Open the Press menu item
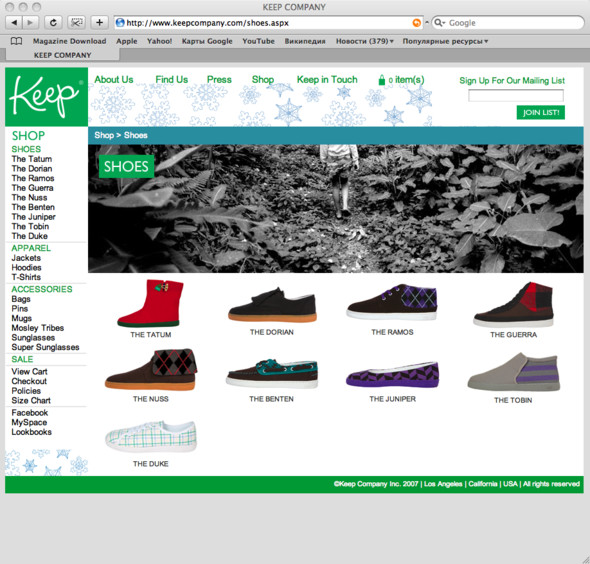The width and height of the screenshot is (590, 564). point(219,80)
